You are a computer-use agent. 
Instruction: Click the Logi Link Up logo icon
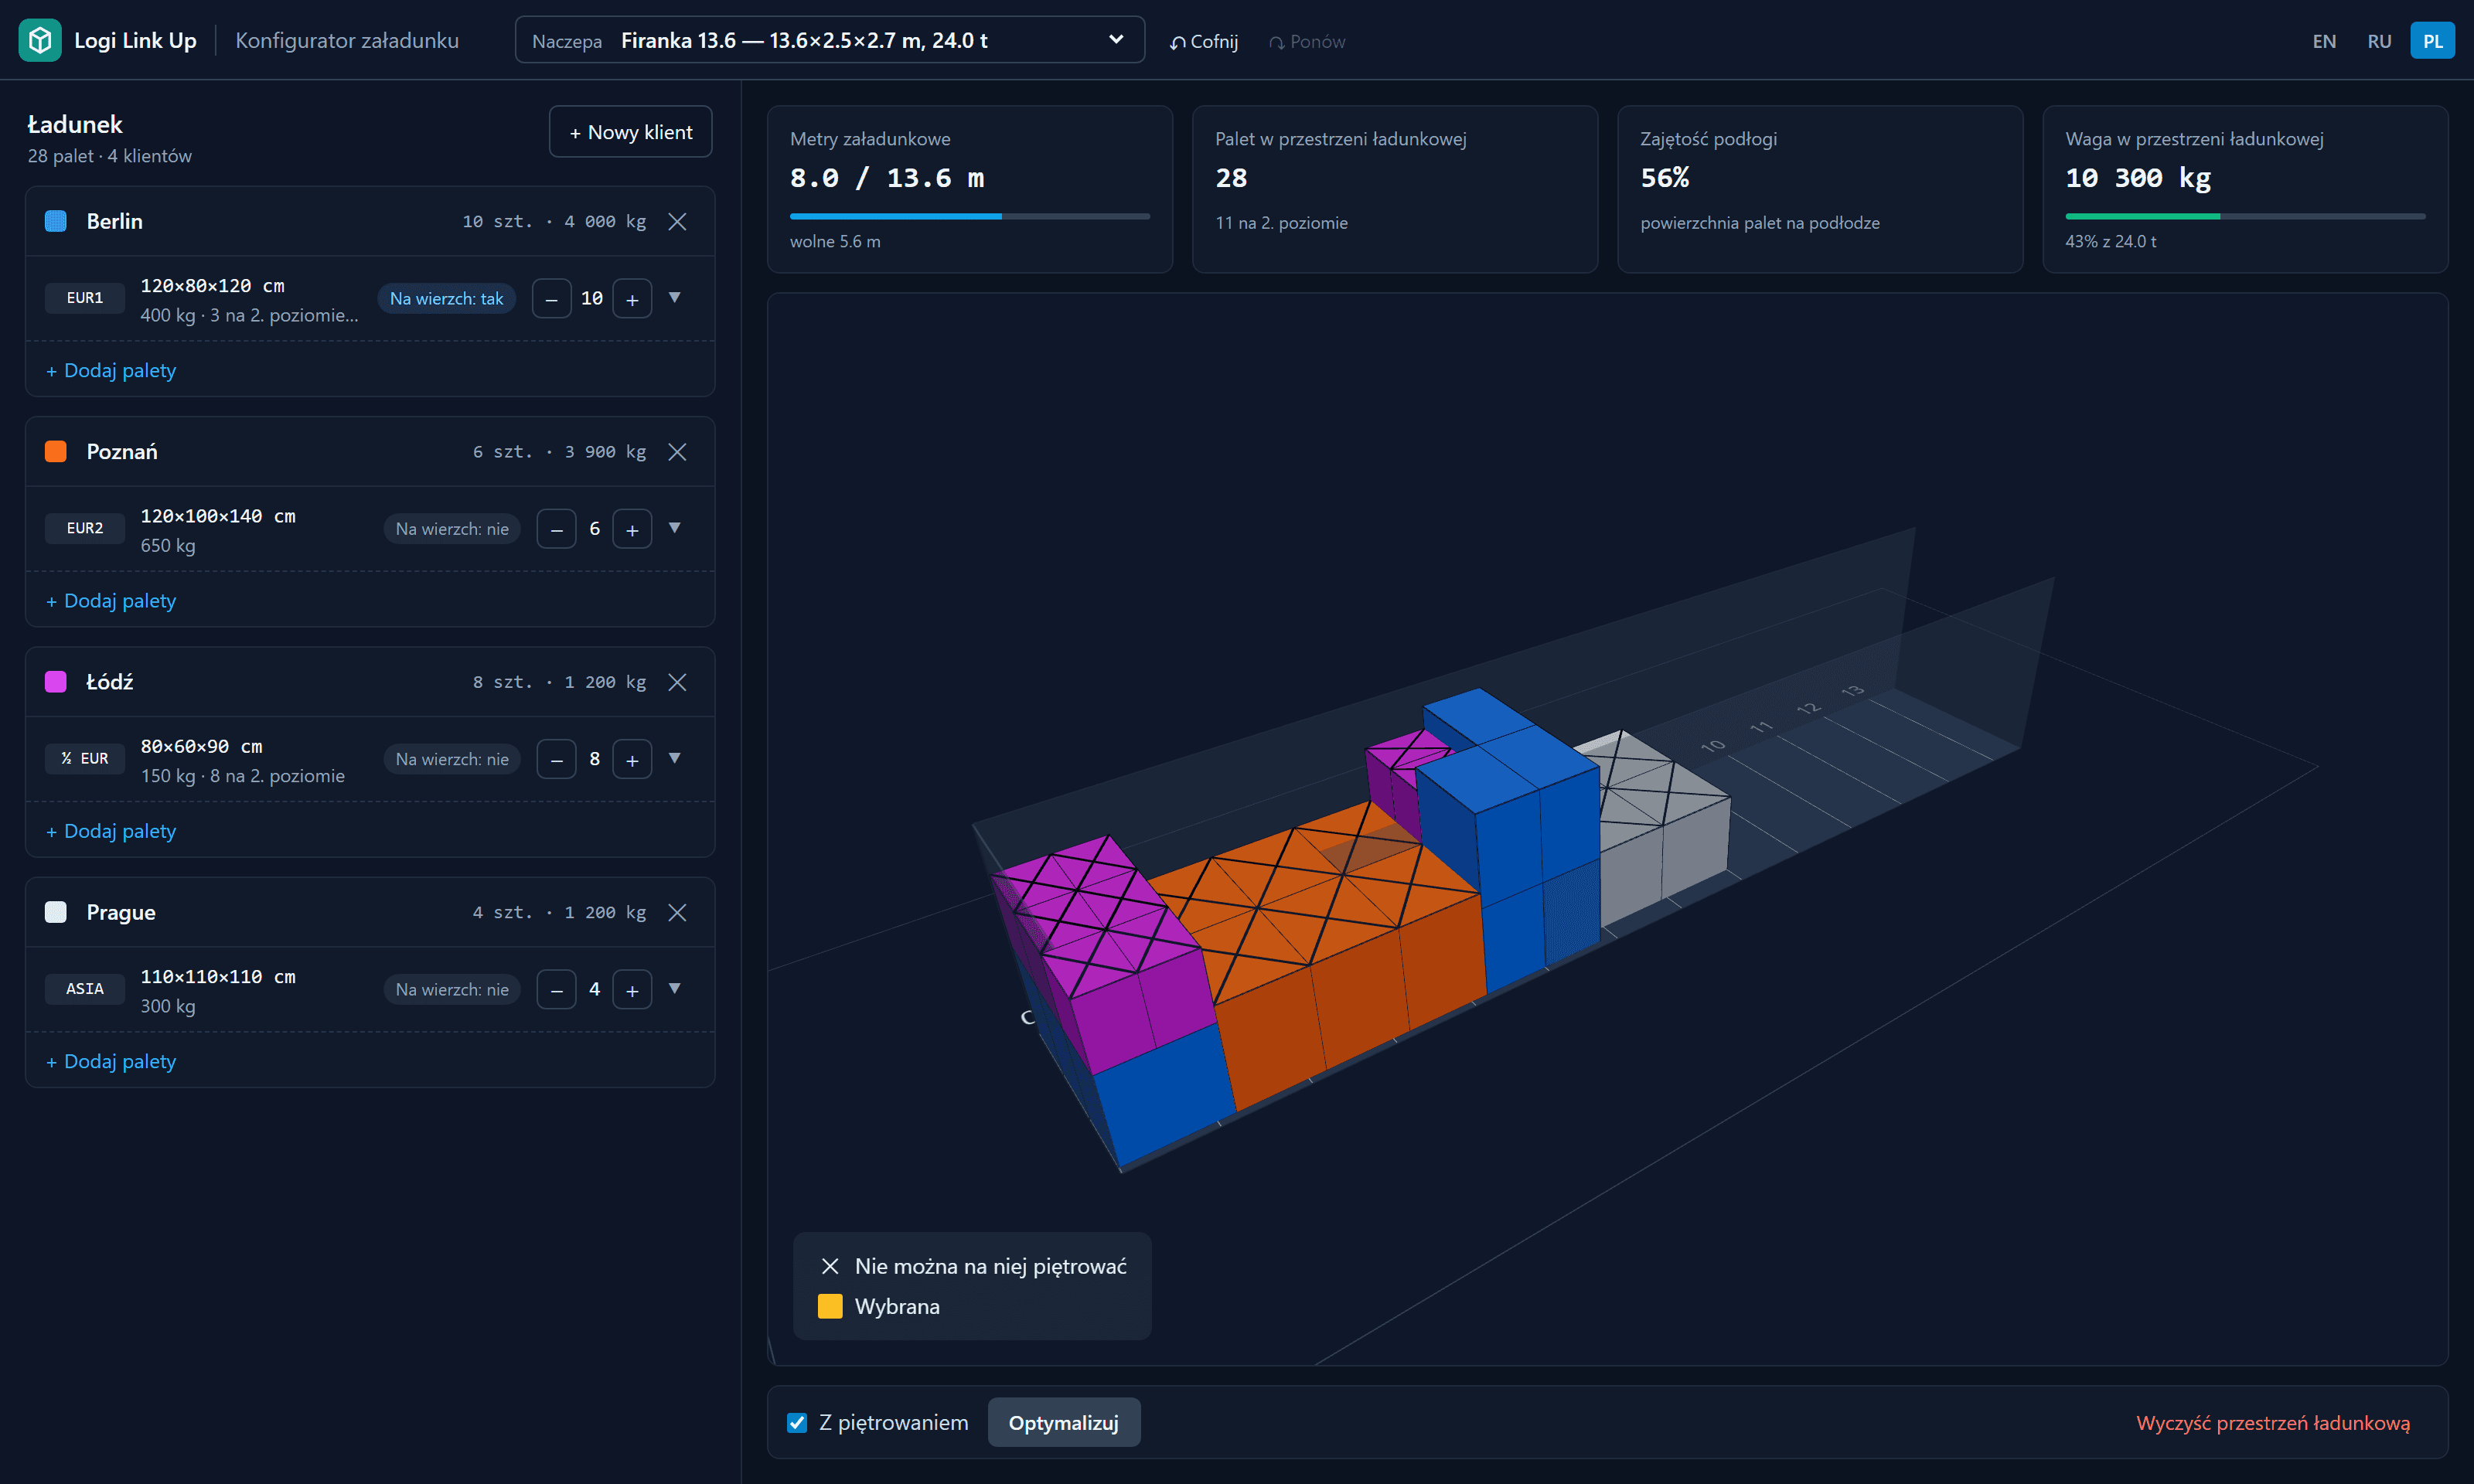40,40
